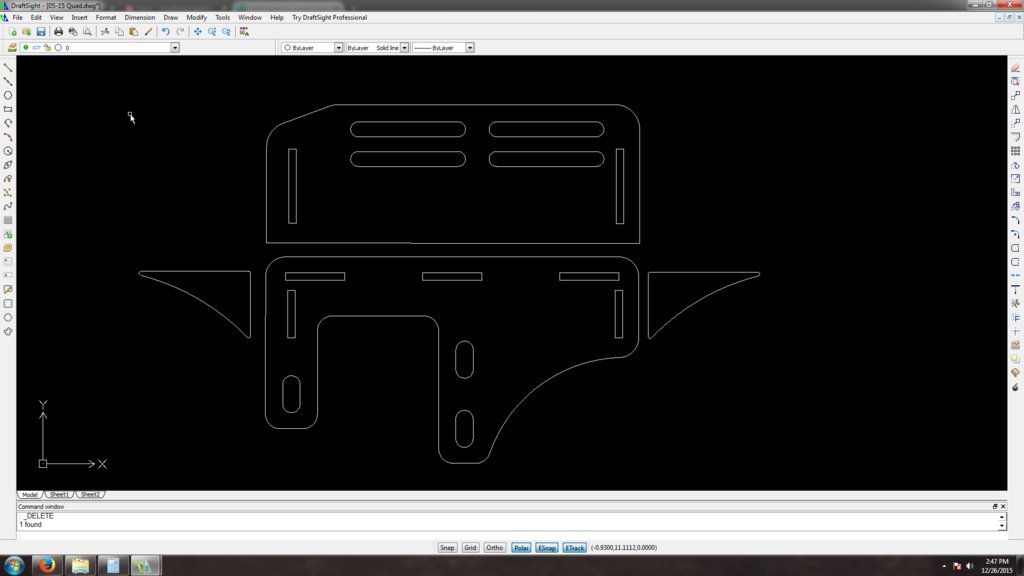Viewport: 1024px width, 576px height.
Task: Click the Open file icon
Action: [x=26, y=31]
